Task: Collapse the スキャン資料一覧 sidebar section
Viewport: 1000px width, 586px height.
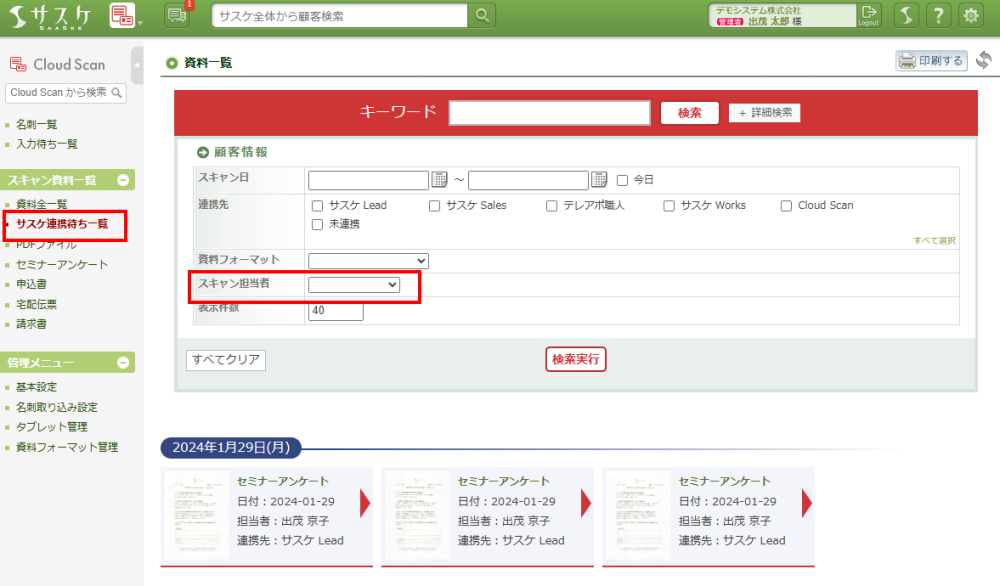Action: [123, 180]
